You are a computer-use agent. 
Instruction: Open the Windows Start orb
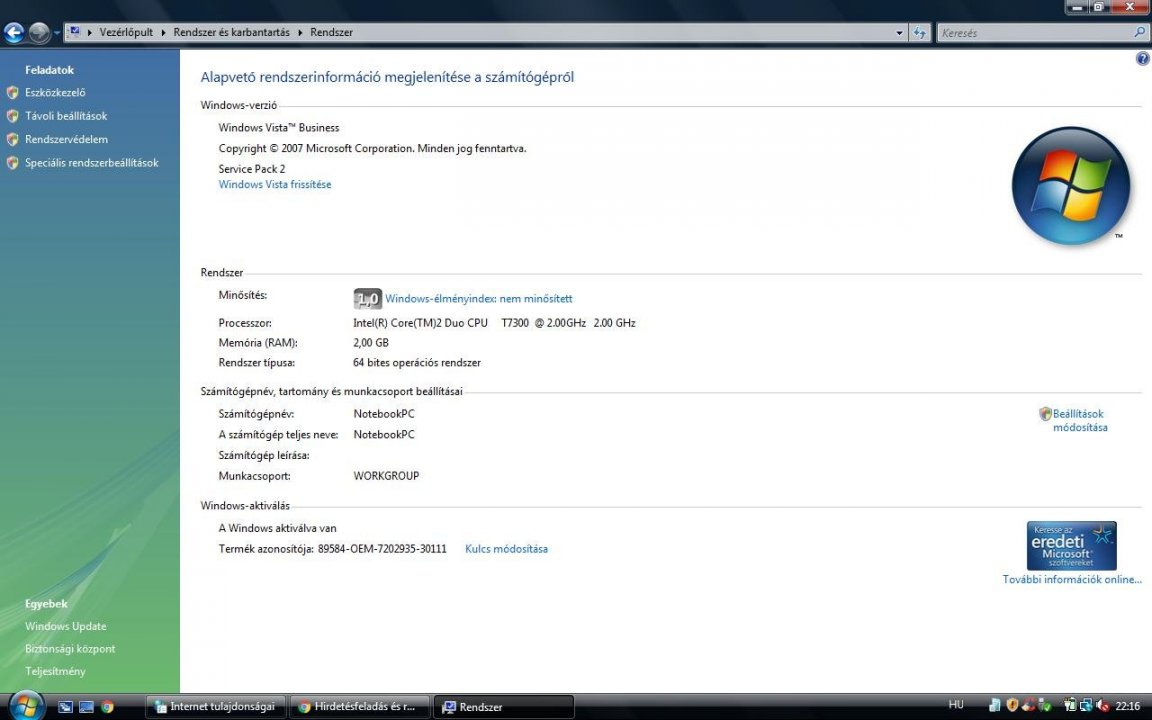click(x=26, y=706)
